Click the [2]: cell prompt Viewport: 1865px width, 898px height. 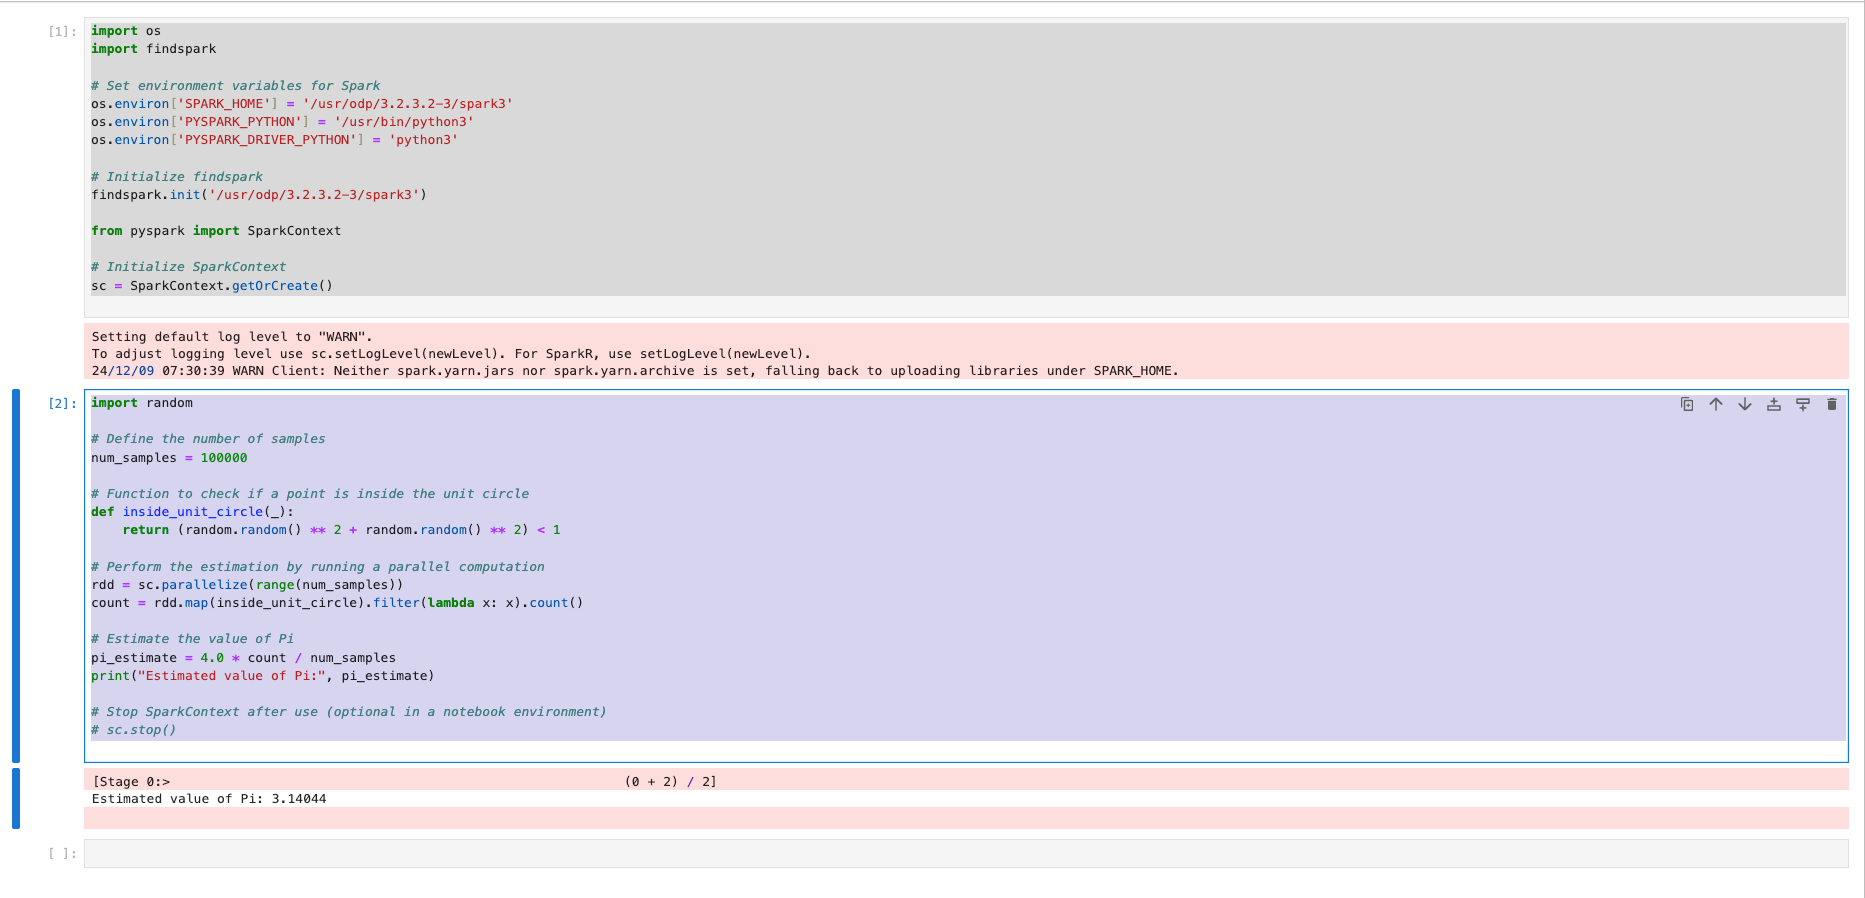click(62, 403)
